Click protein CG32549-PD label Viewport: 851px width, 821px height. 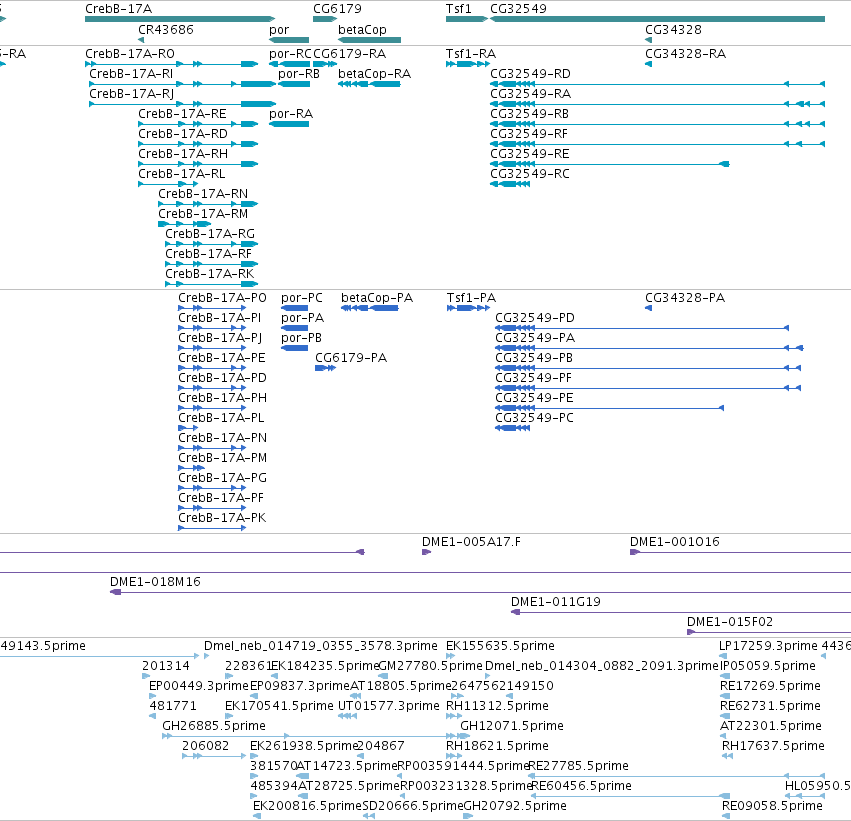click(535, 318)
